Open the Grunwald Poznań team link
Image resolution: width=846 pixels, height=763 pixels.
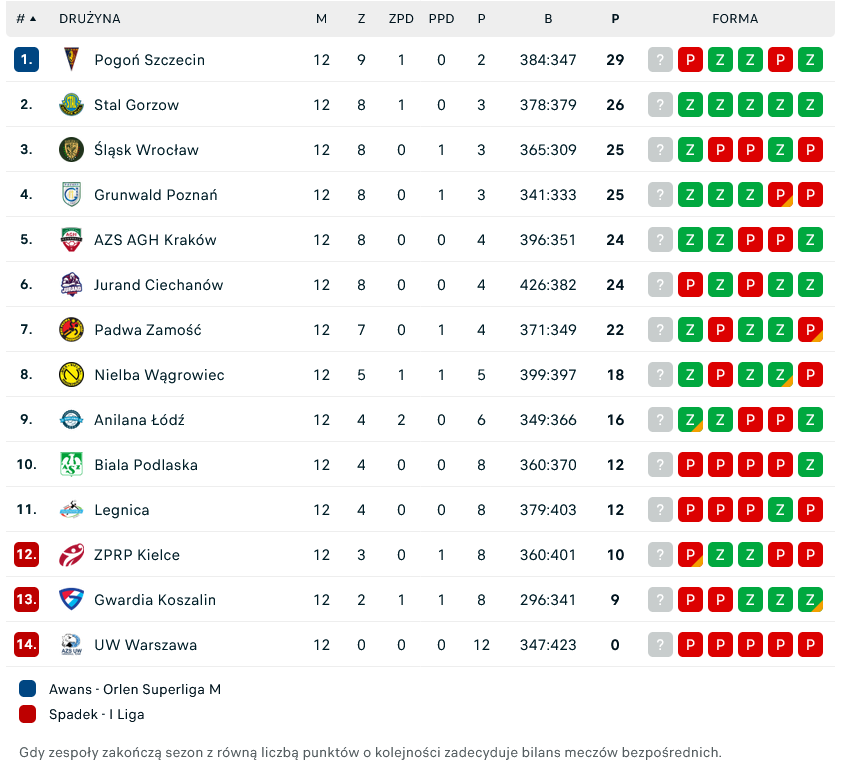tap(155, 195)
